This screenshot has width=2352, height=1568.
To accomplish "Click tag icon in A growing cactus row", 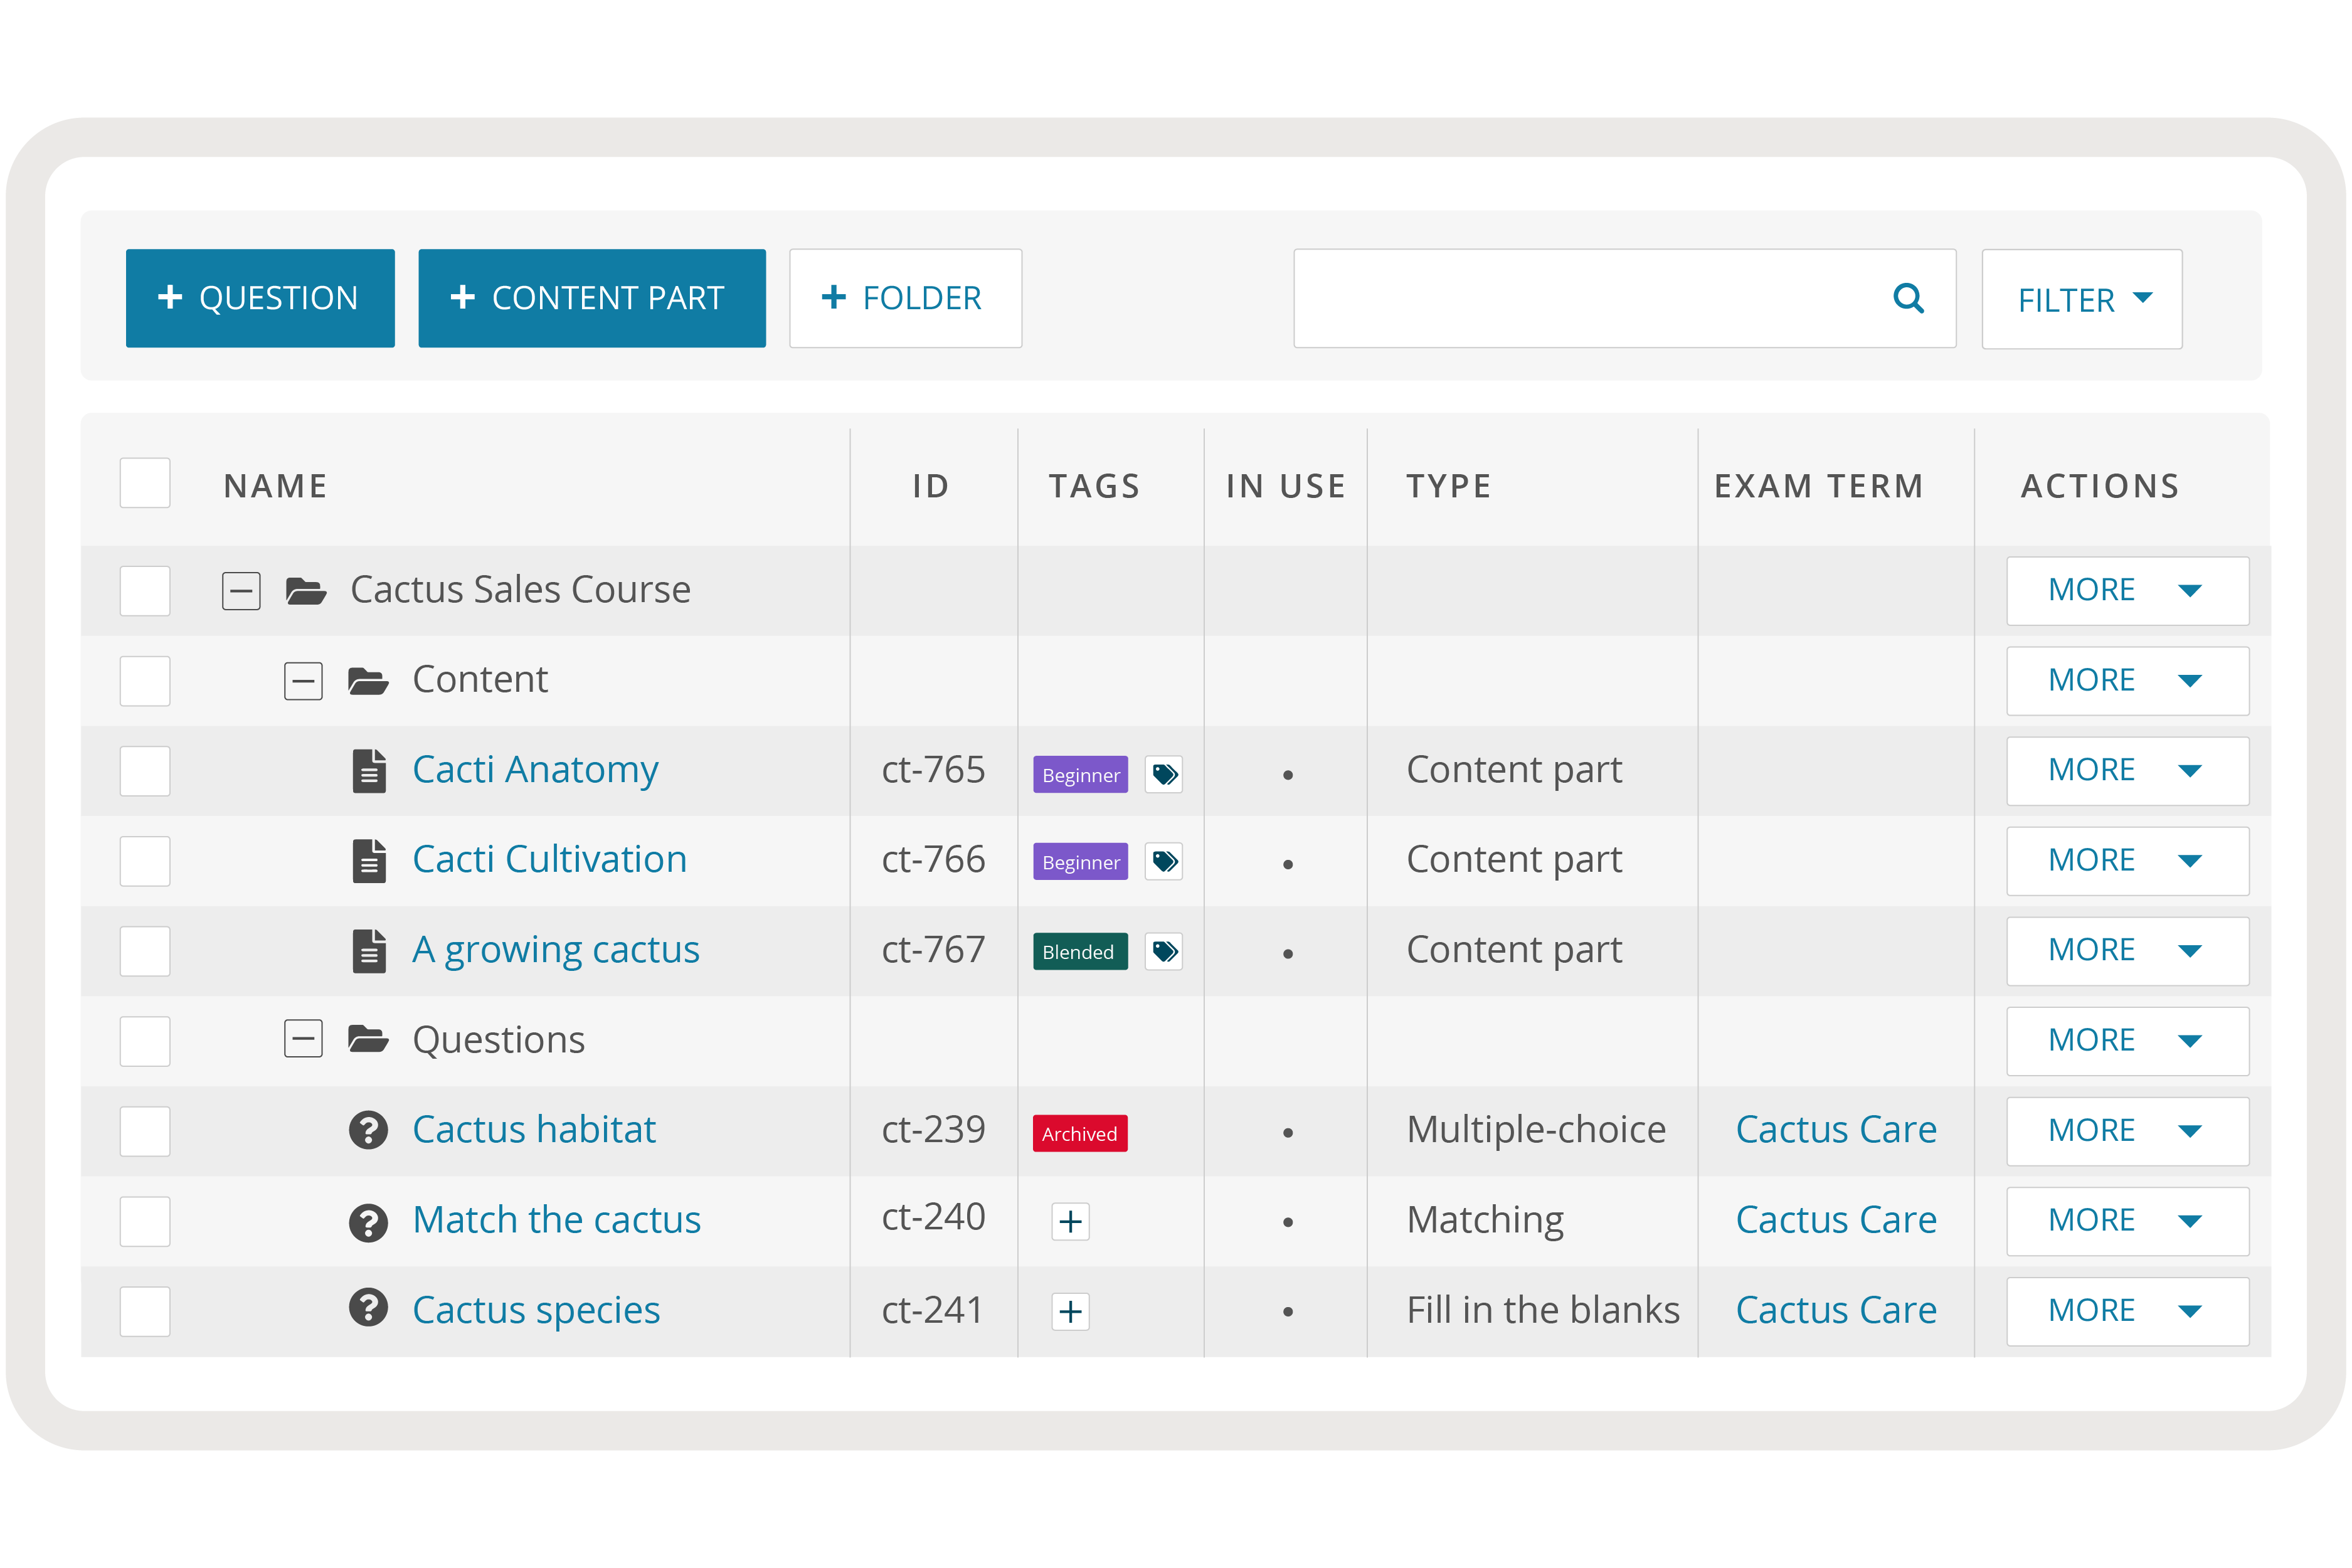I will tap(1164, 951).
